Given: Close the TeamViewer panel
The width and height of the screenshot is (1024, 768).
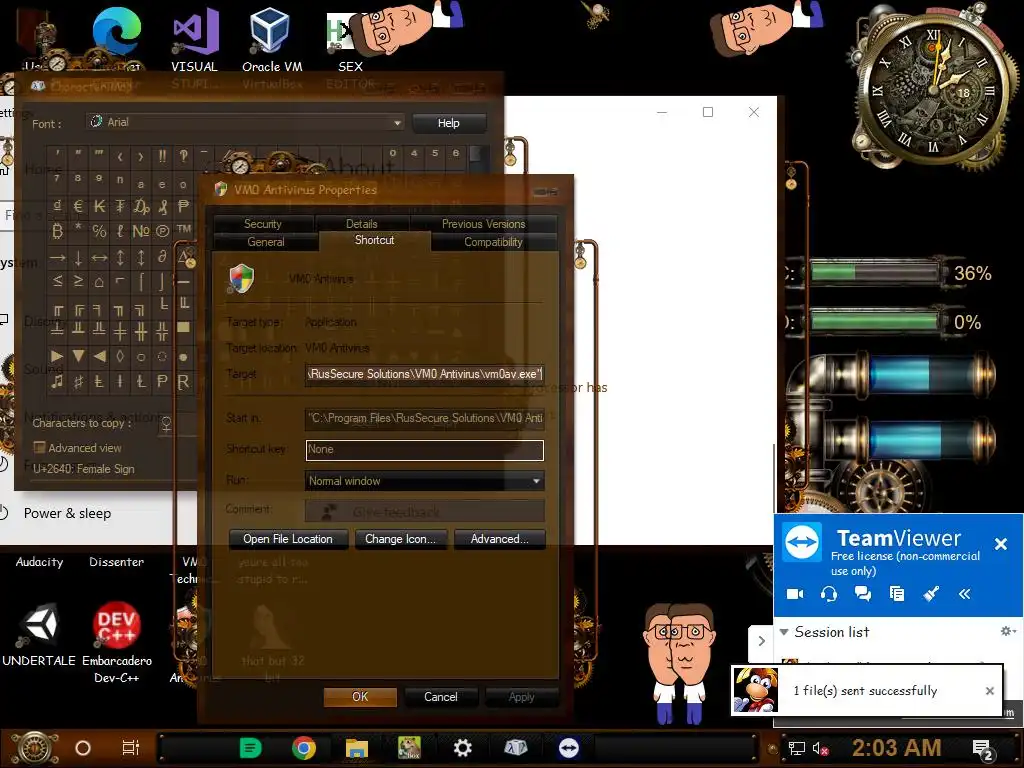Looking at the screenshot, I should tap(1000, 543).
